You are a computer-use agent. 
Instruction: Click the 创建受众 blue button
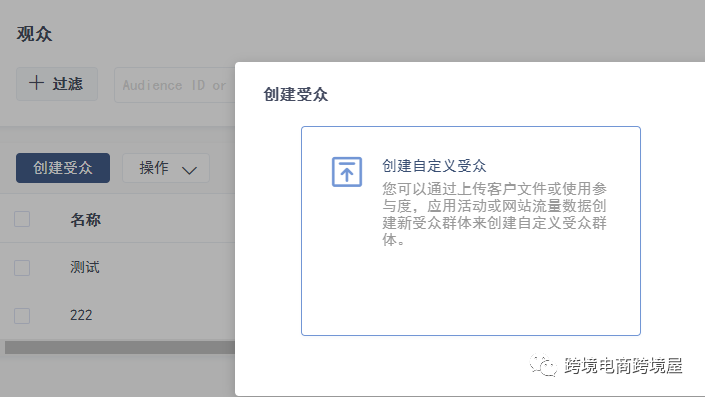(63, 168)
